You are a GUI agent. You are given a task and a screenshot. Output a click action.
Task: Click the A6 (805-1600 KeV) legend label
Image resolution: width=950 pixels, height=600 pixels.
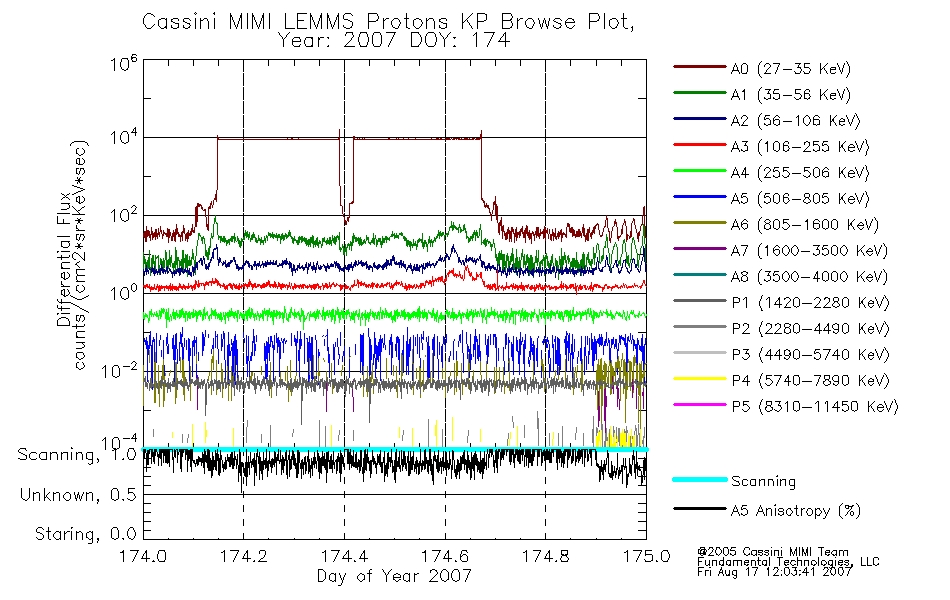(x=805, y=225)
